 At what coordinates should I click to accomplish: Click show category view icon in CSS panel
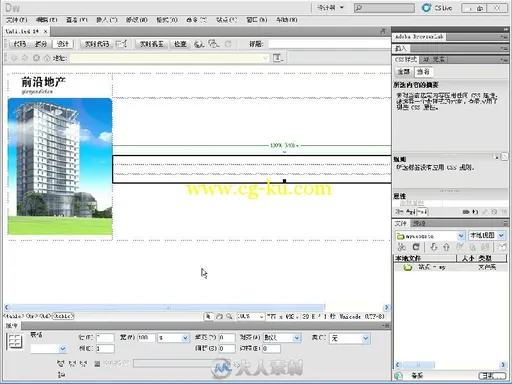399,212
